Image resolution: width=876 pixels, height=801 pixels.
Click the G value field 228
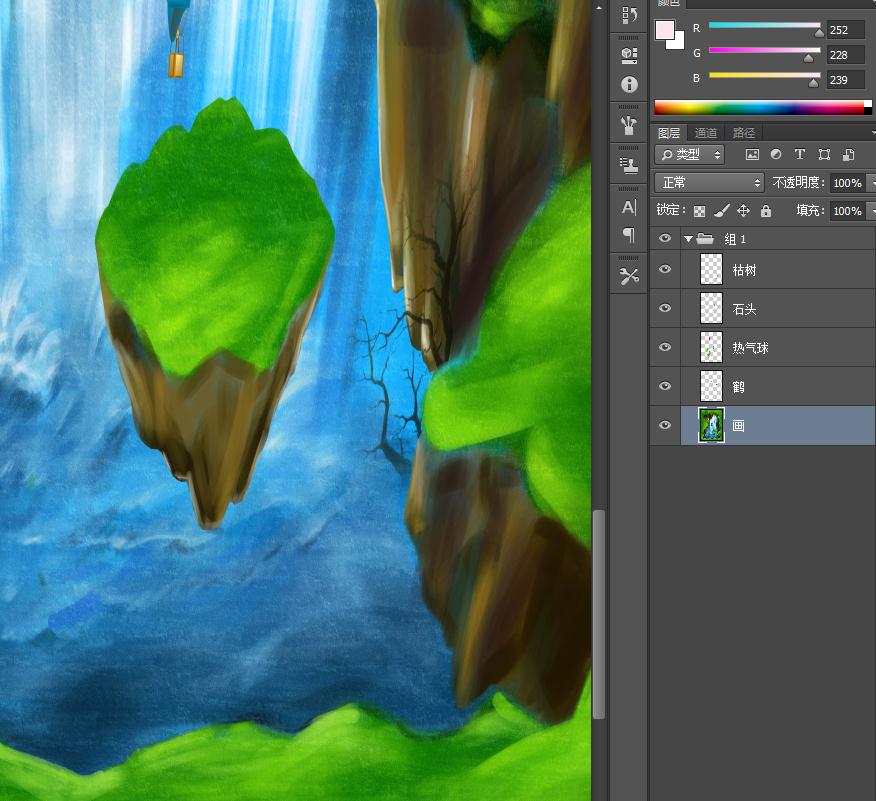pos(846,55)
